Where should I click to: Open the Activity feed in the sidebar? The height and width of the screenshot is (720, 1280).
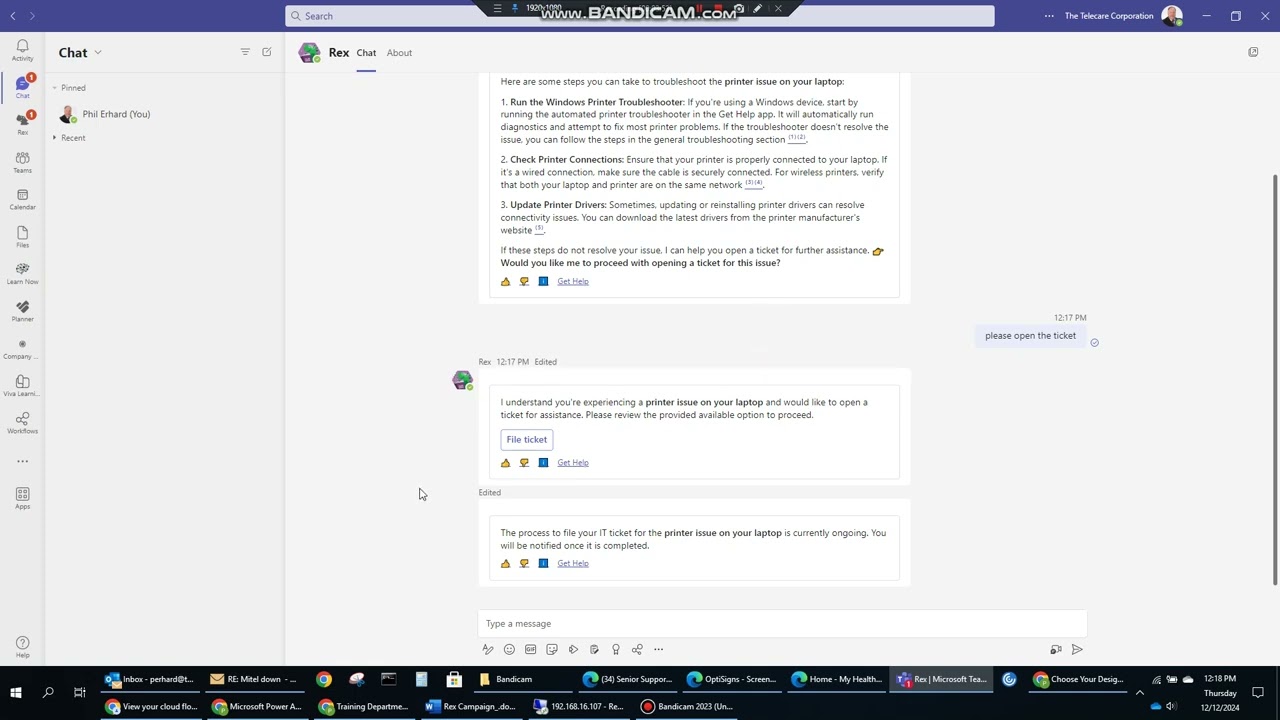[22, 51]
